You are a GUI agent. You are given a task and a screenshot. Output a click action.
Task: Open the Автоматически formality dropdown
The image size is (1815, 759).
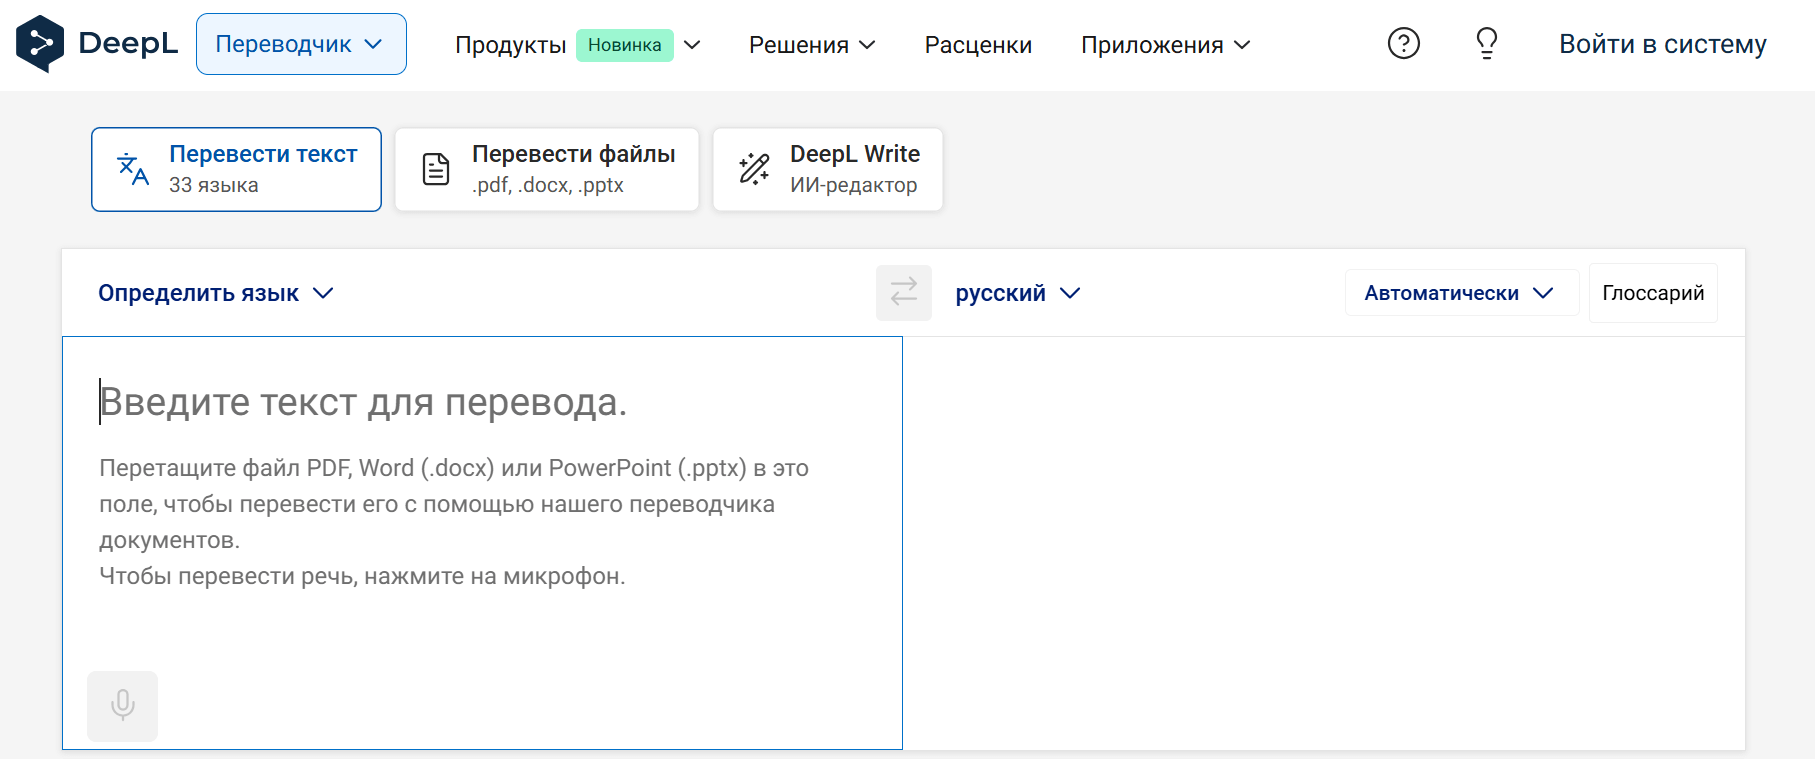click(1461, 293)
